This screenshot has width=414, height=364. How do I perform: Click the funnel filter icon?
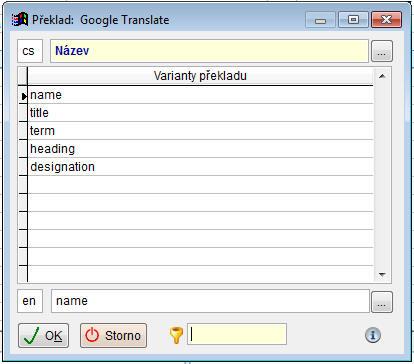pos(176,335)
